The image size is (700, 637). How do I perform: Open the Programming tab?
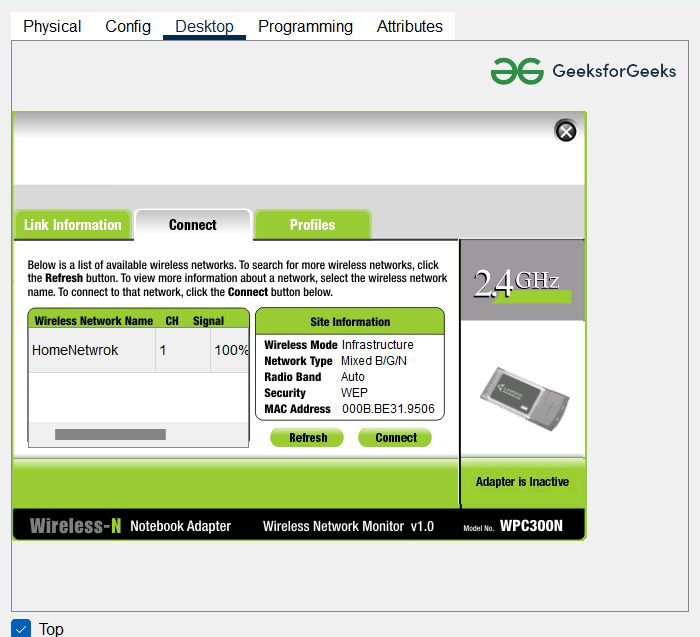pos(305,26)
